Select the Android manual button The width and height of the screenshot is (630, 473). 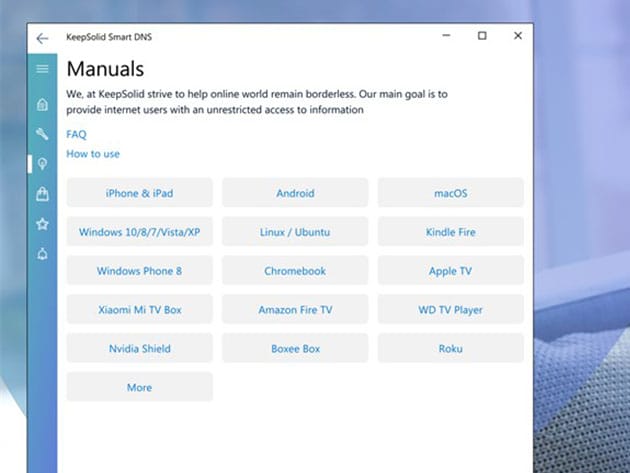point(295,193)
